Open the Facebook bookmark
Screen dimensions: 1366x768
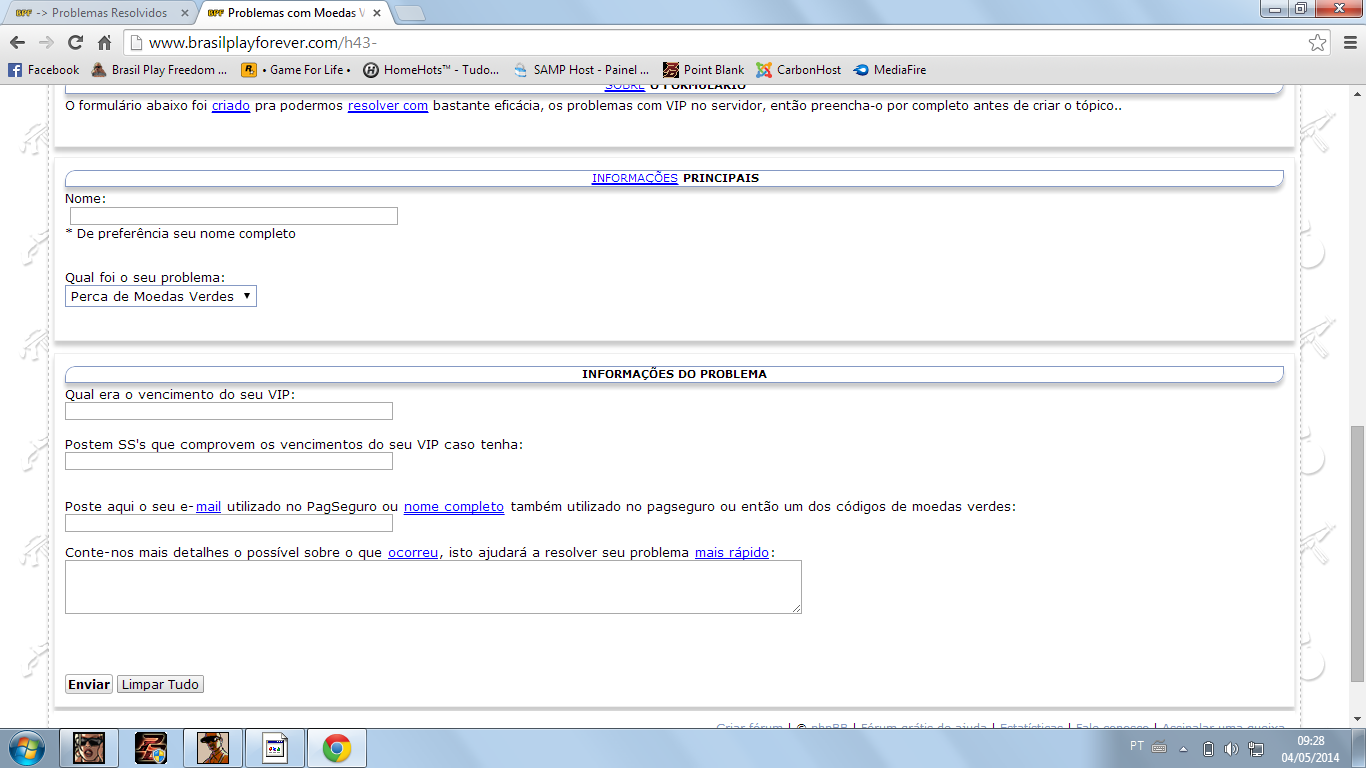44,70
